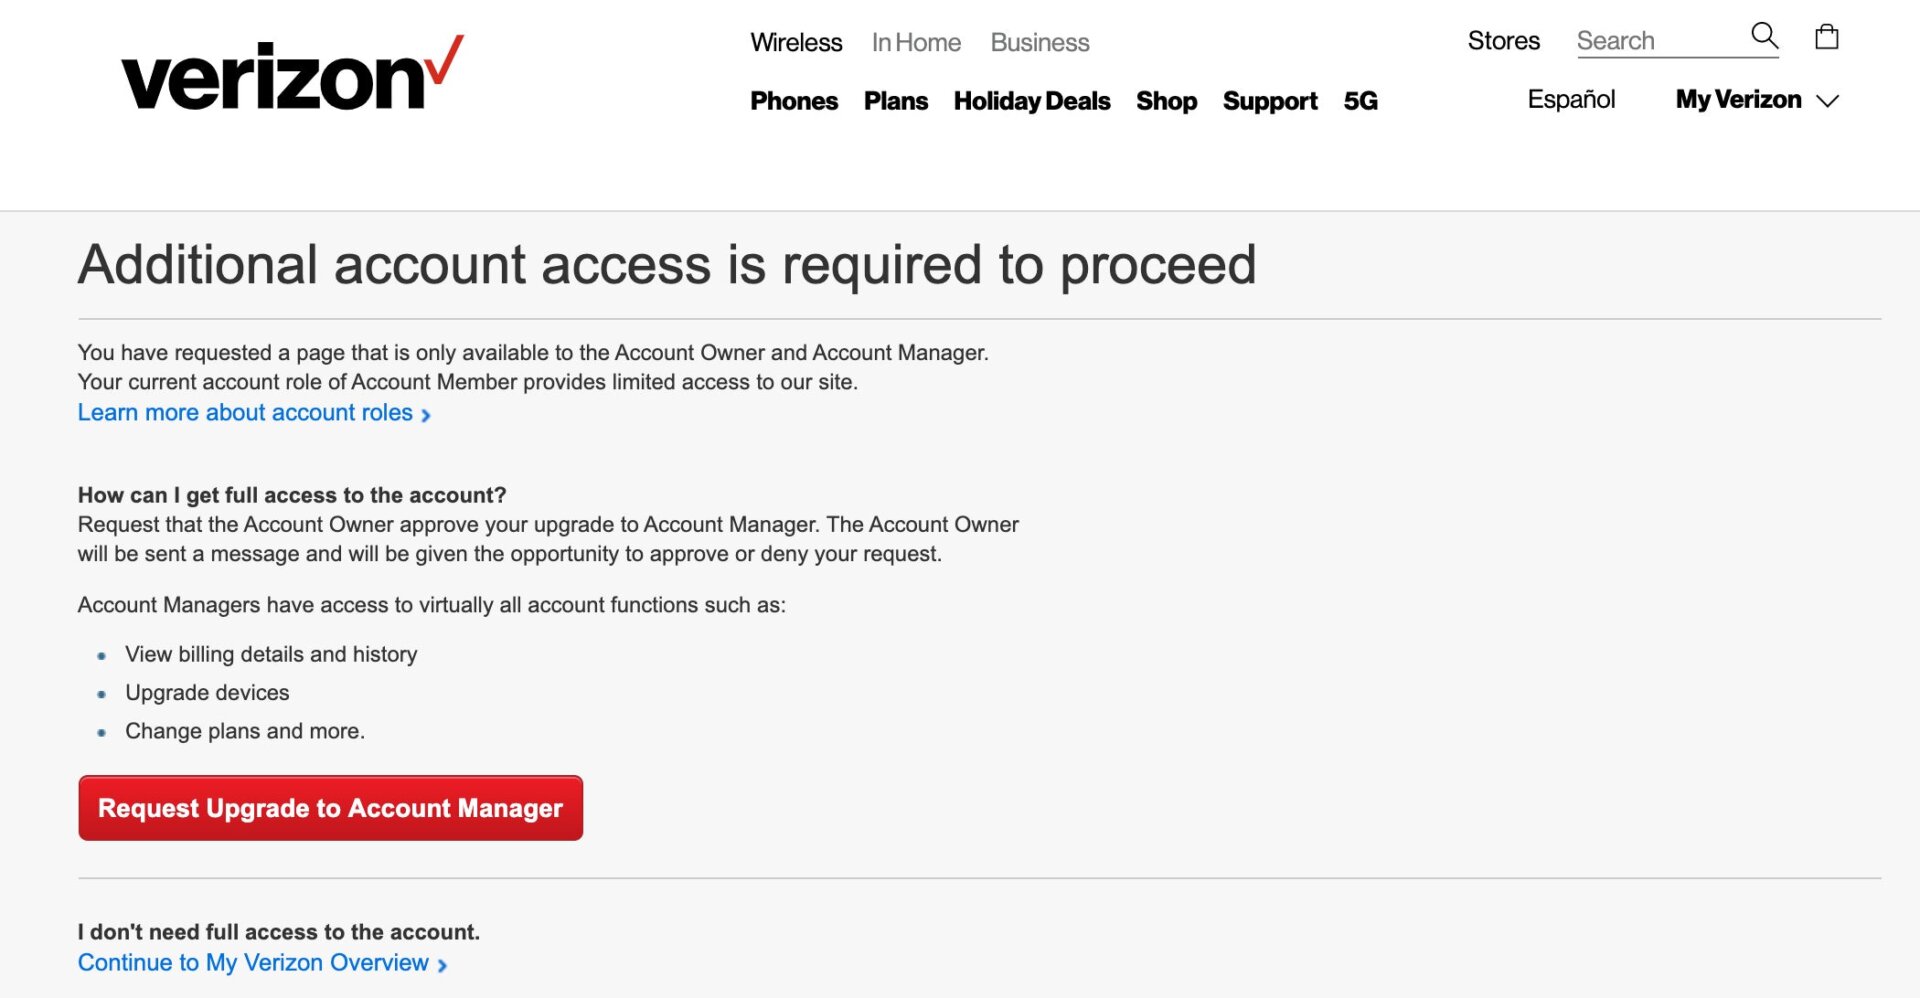Image resolution: width=1920 pixels, height=998 pixels.
Task: Open the Wireless tab
Action: pyautogui.click(x=796, y=42)
